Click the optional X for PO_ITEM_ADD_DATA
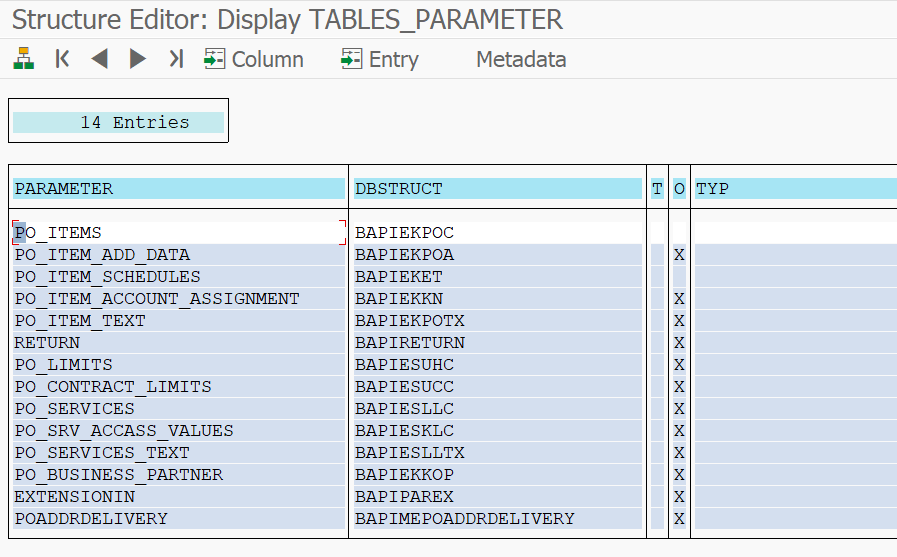The width and height of the screenshot is (897, 557). [679, 254]
